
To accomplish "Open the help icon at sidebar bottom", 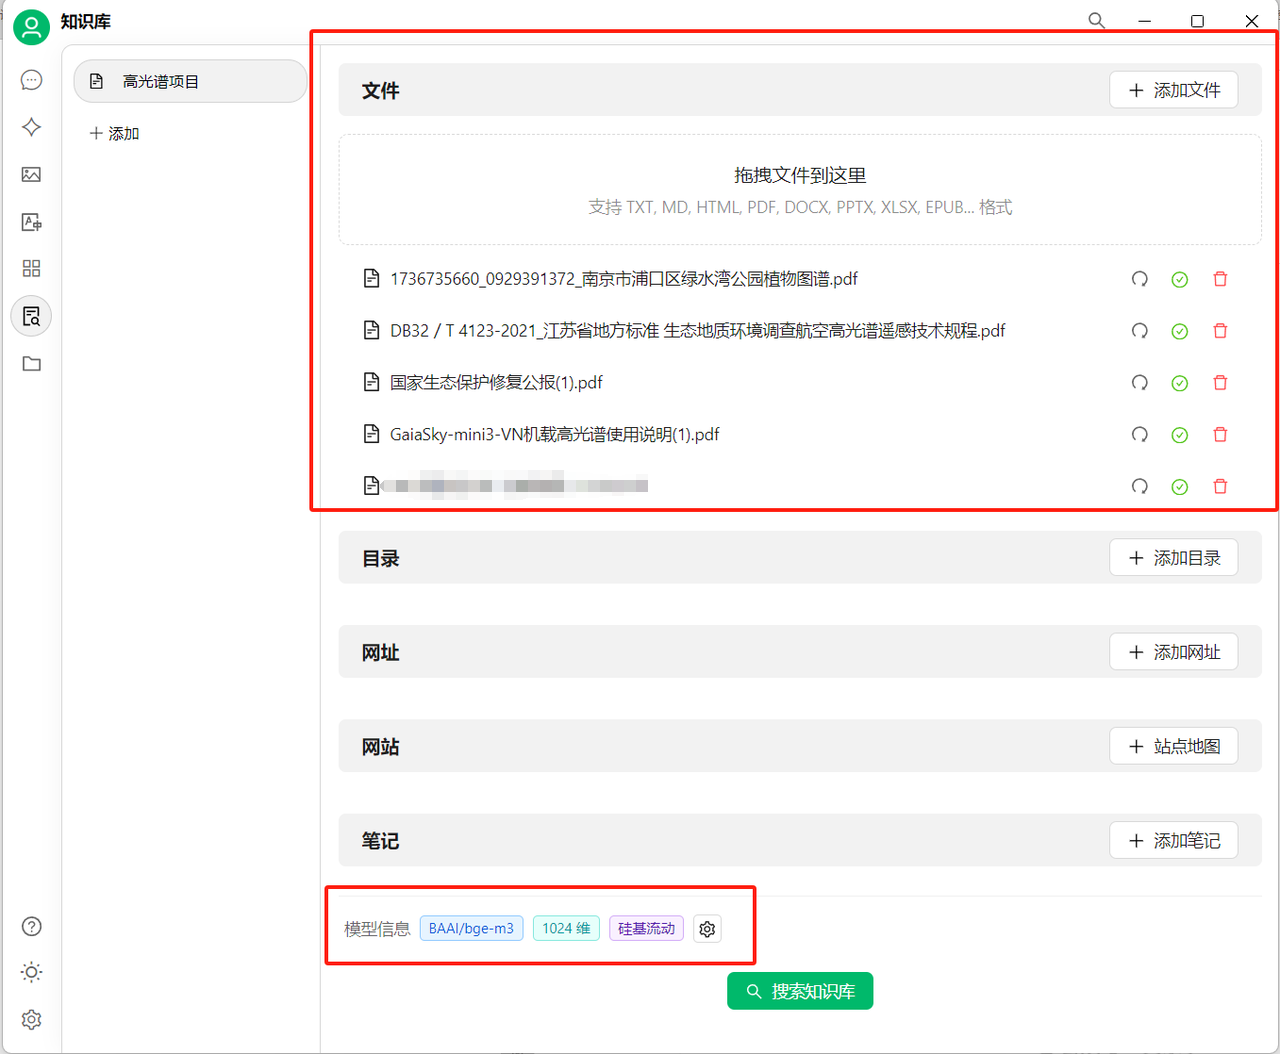I will (x=31, y=926).
